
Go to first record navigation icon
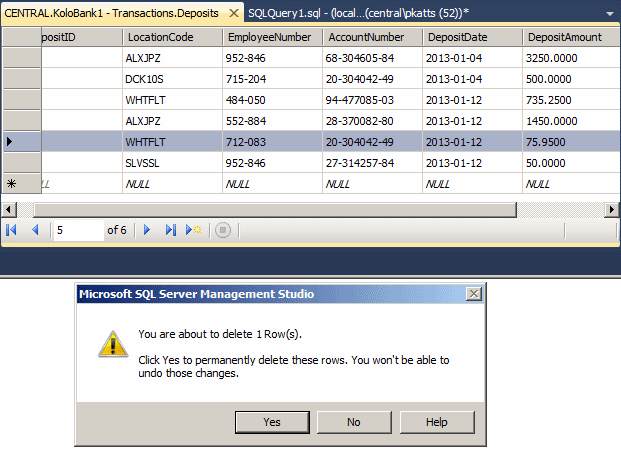(11, 230)
